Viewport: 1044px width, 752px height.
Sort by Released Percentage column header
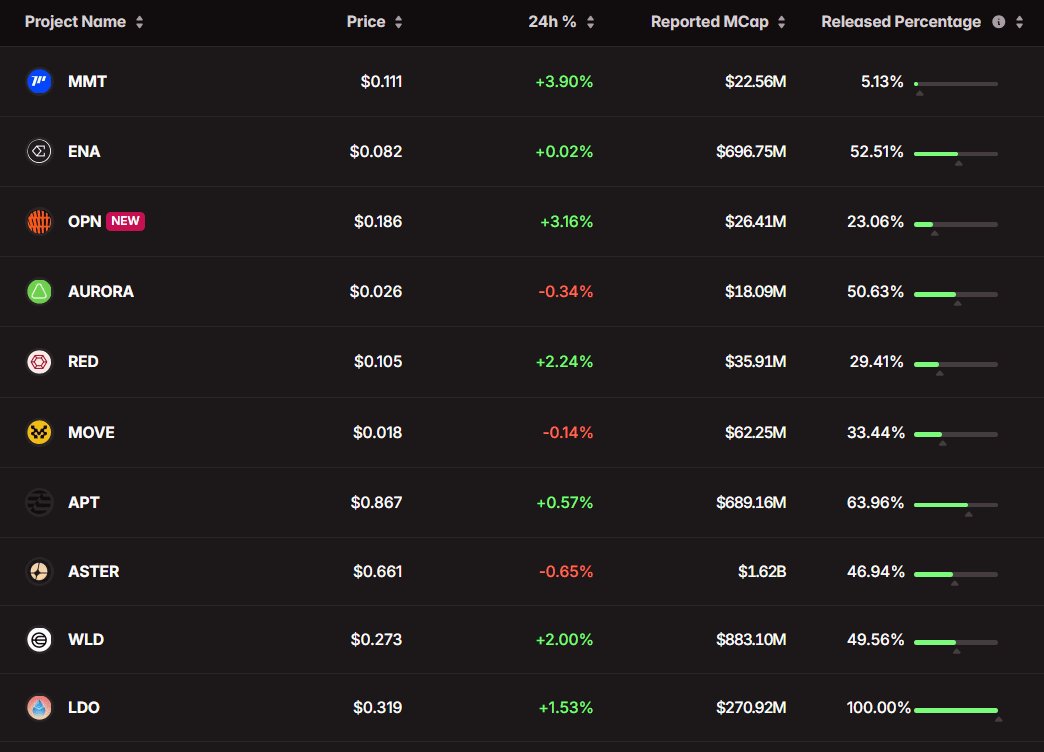click(x=901, y=22)
